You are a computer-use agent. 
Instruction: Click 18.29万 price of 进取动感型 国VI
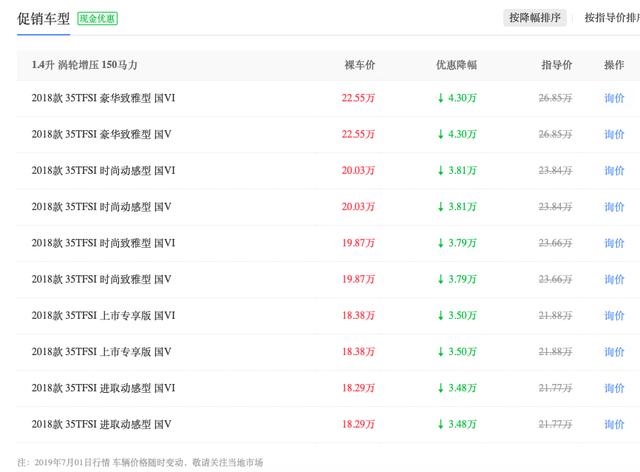(x=358, y=388)
